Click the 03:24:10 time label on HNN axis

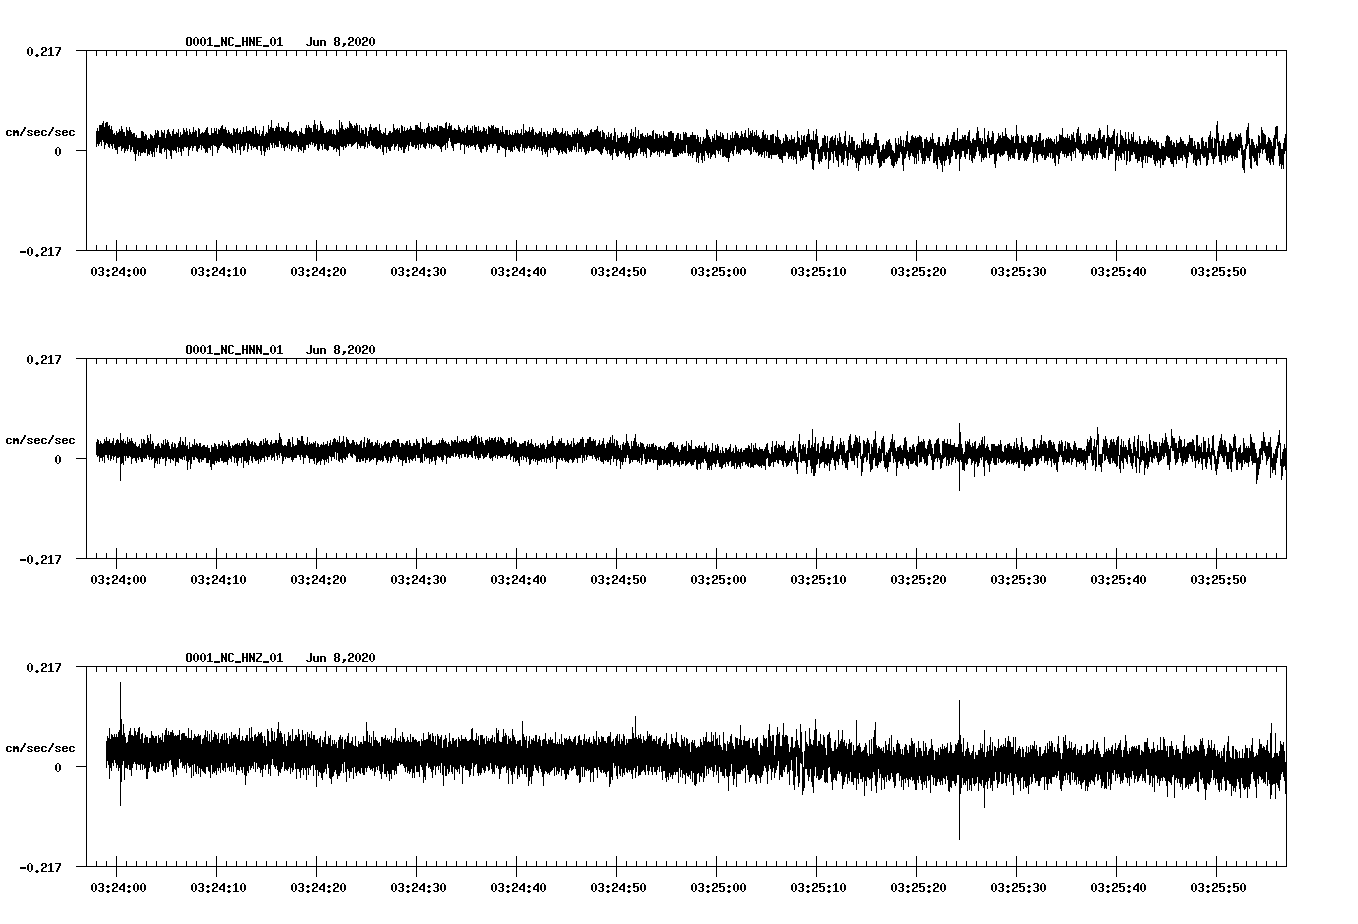coord(218,579)
